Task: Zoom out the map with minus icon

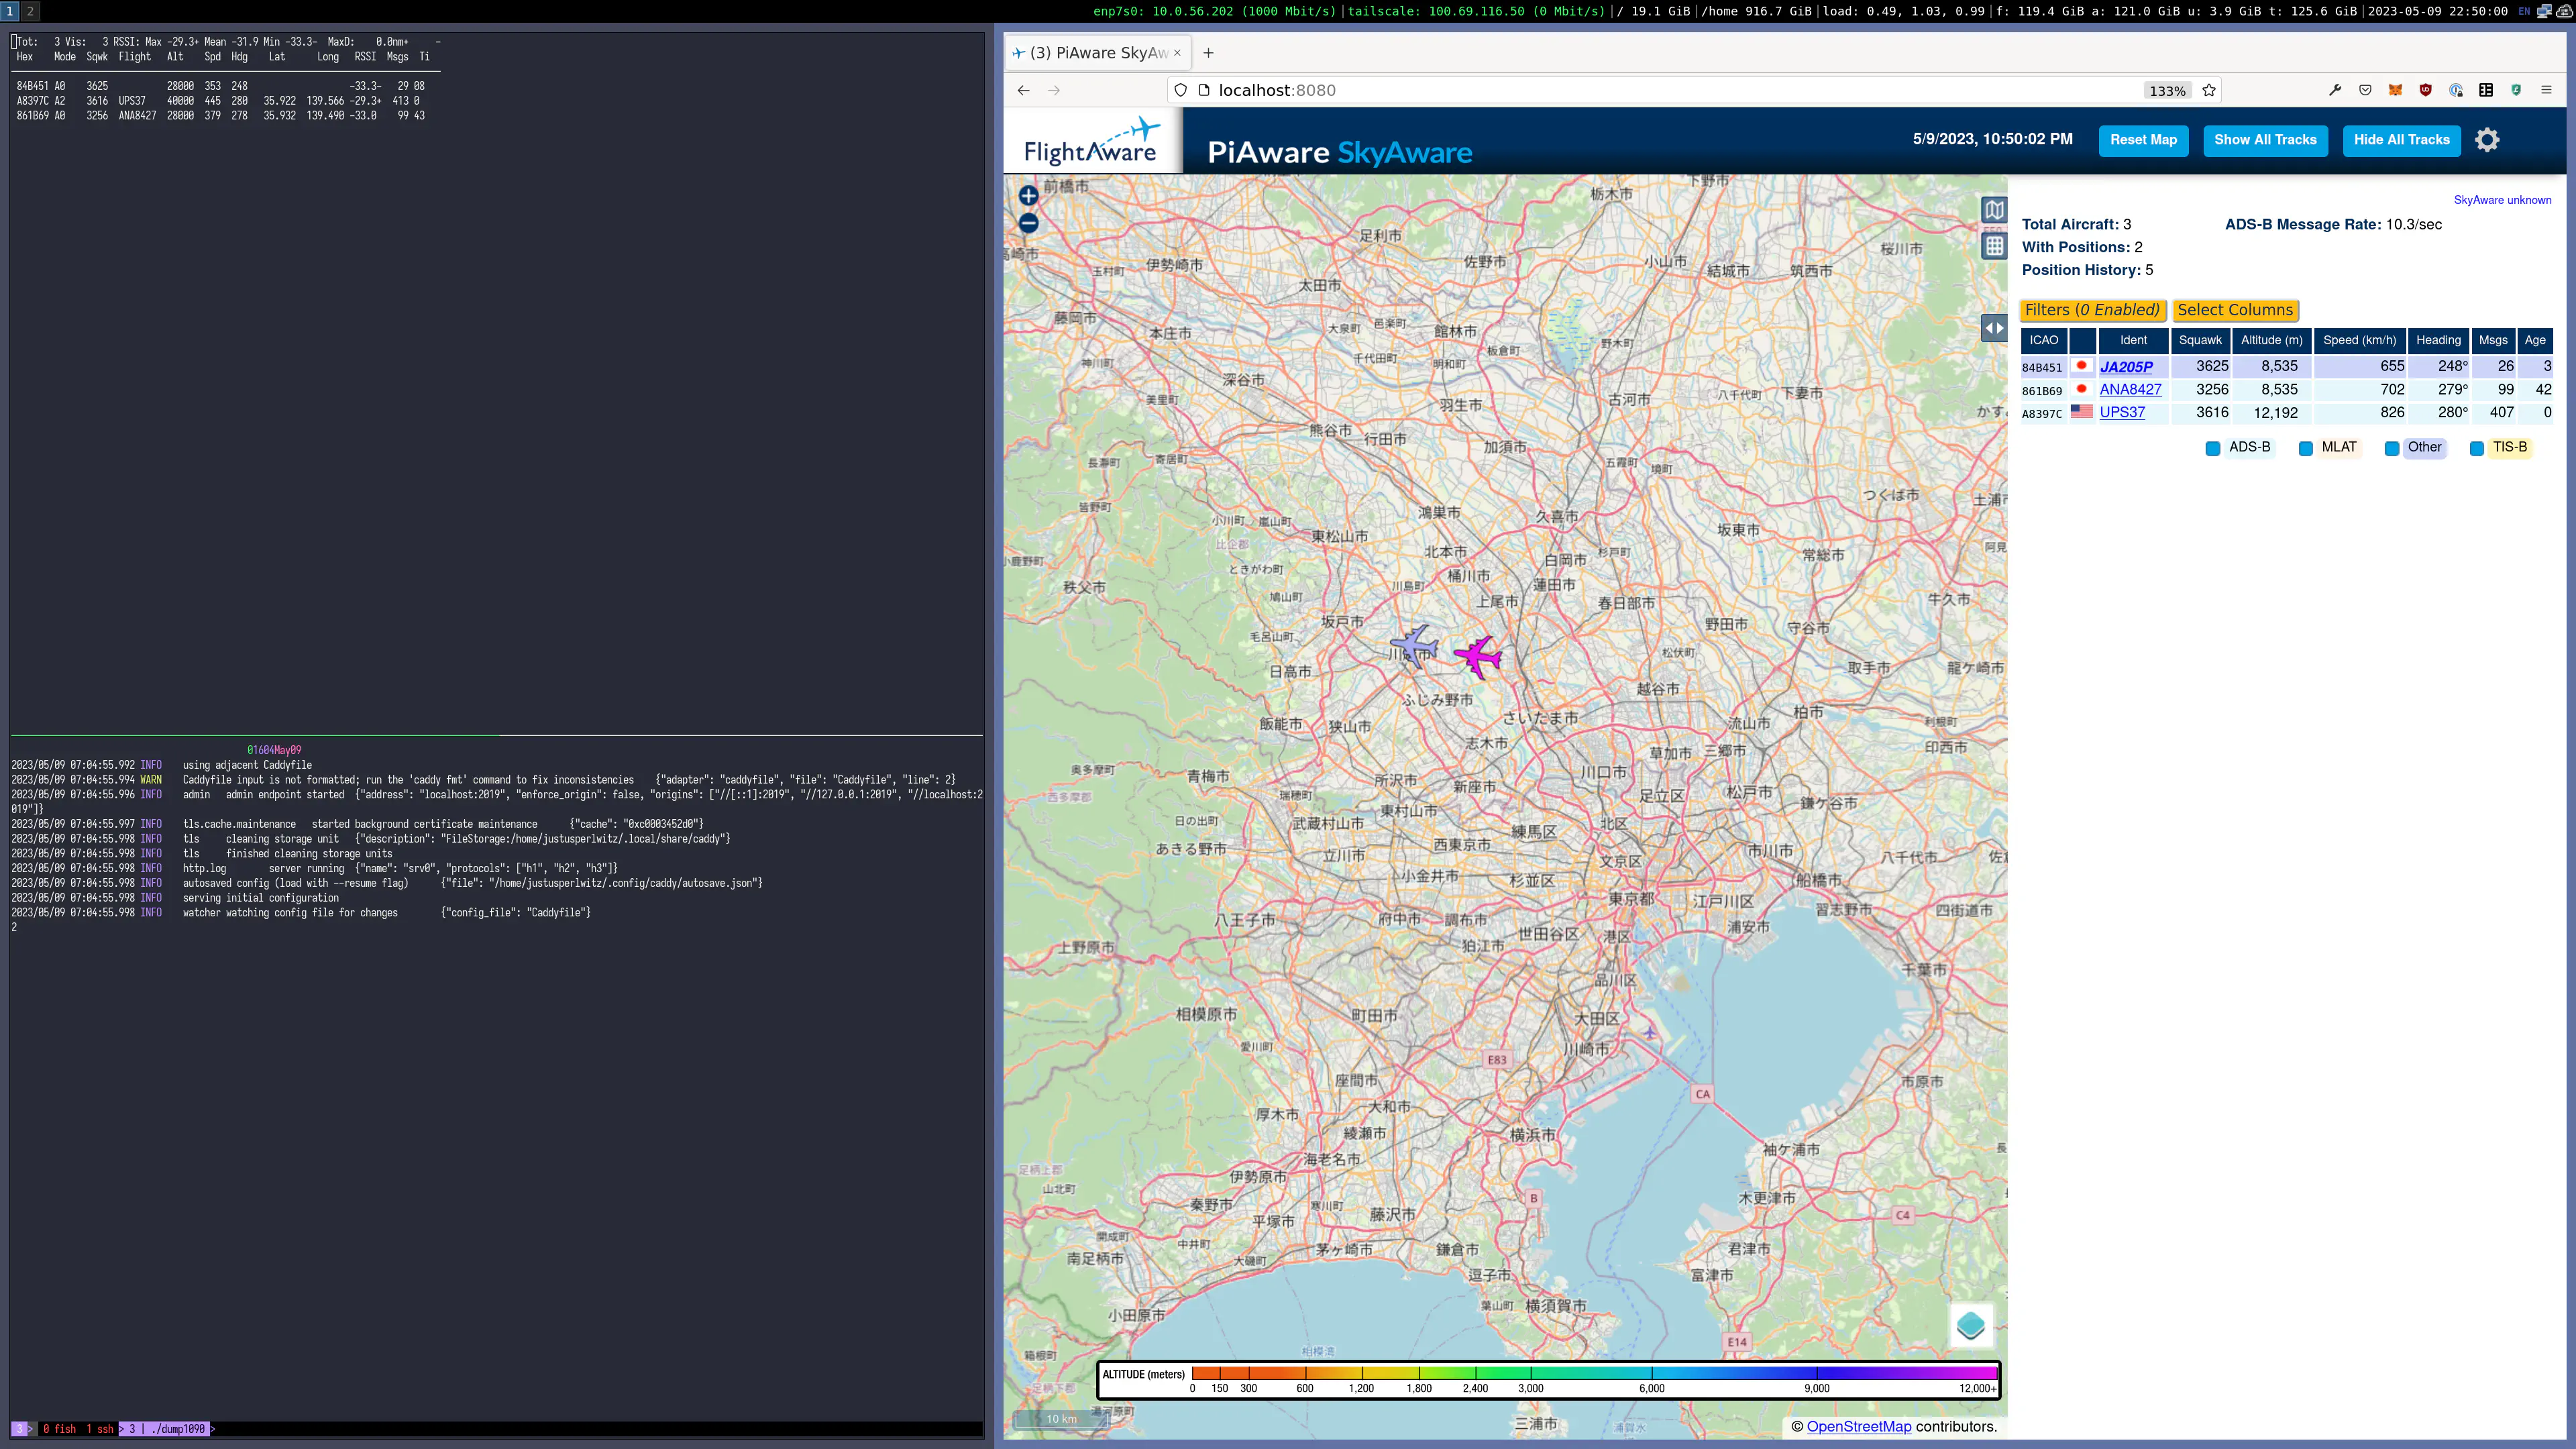Action: pos(1028,223)
